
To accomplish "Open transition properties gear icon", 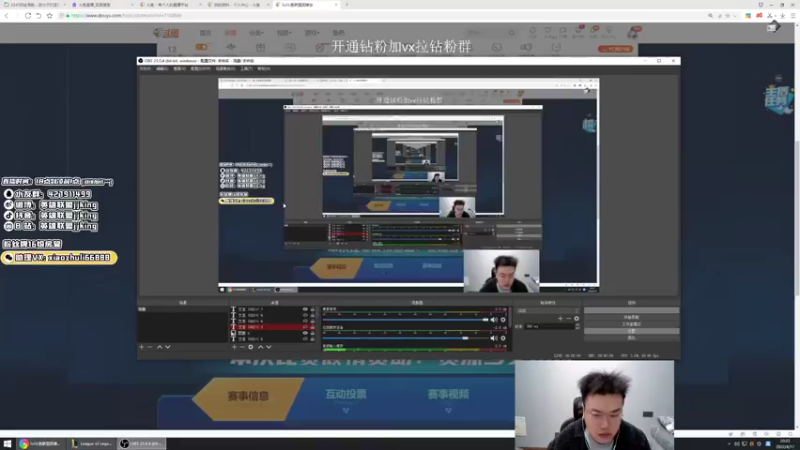I will click(577, 318).
